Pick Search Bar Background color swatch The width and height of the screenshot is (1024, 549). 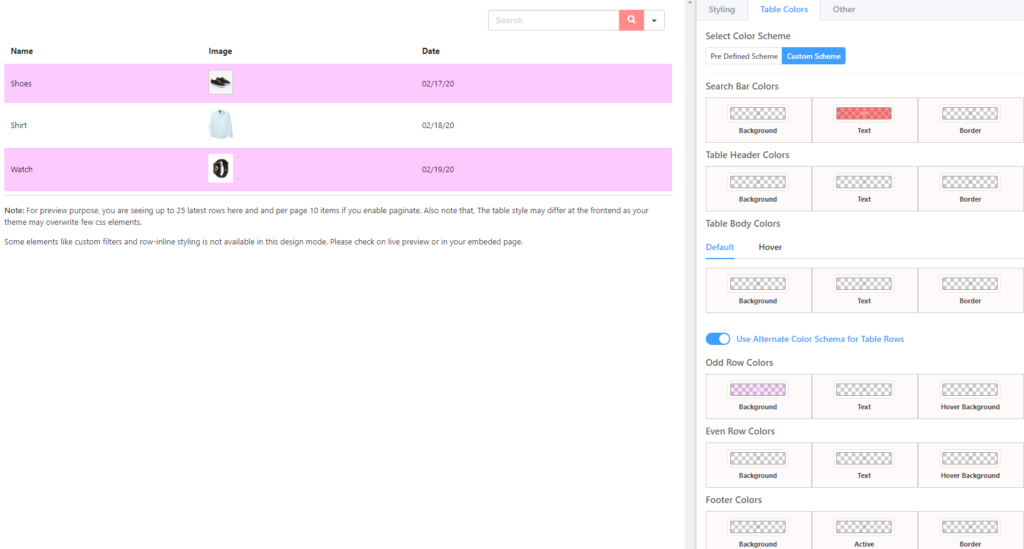point(758,114)
